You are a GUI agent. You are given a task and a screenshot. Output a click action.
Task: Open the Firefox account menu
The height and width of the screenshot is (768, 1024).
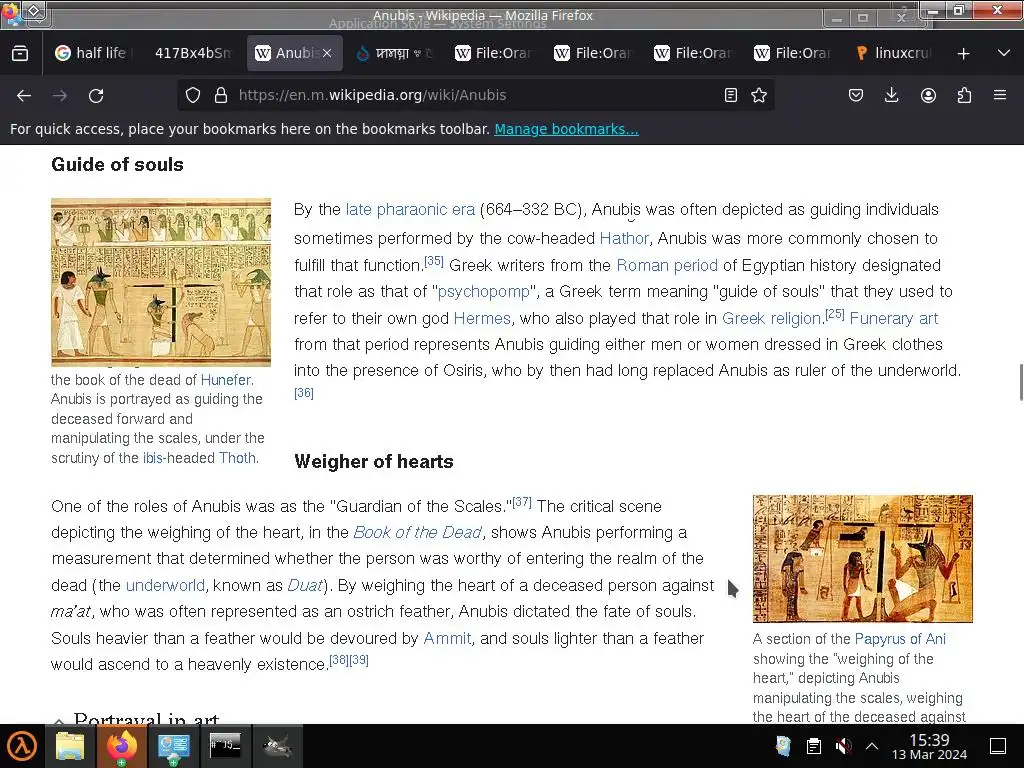pyautogui.click(x=928, y=95)
